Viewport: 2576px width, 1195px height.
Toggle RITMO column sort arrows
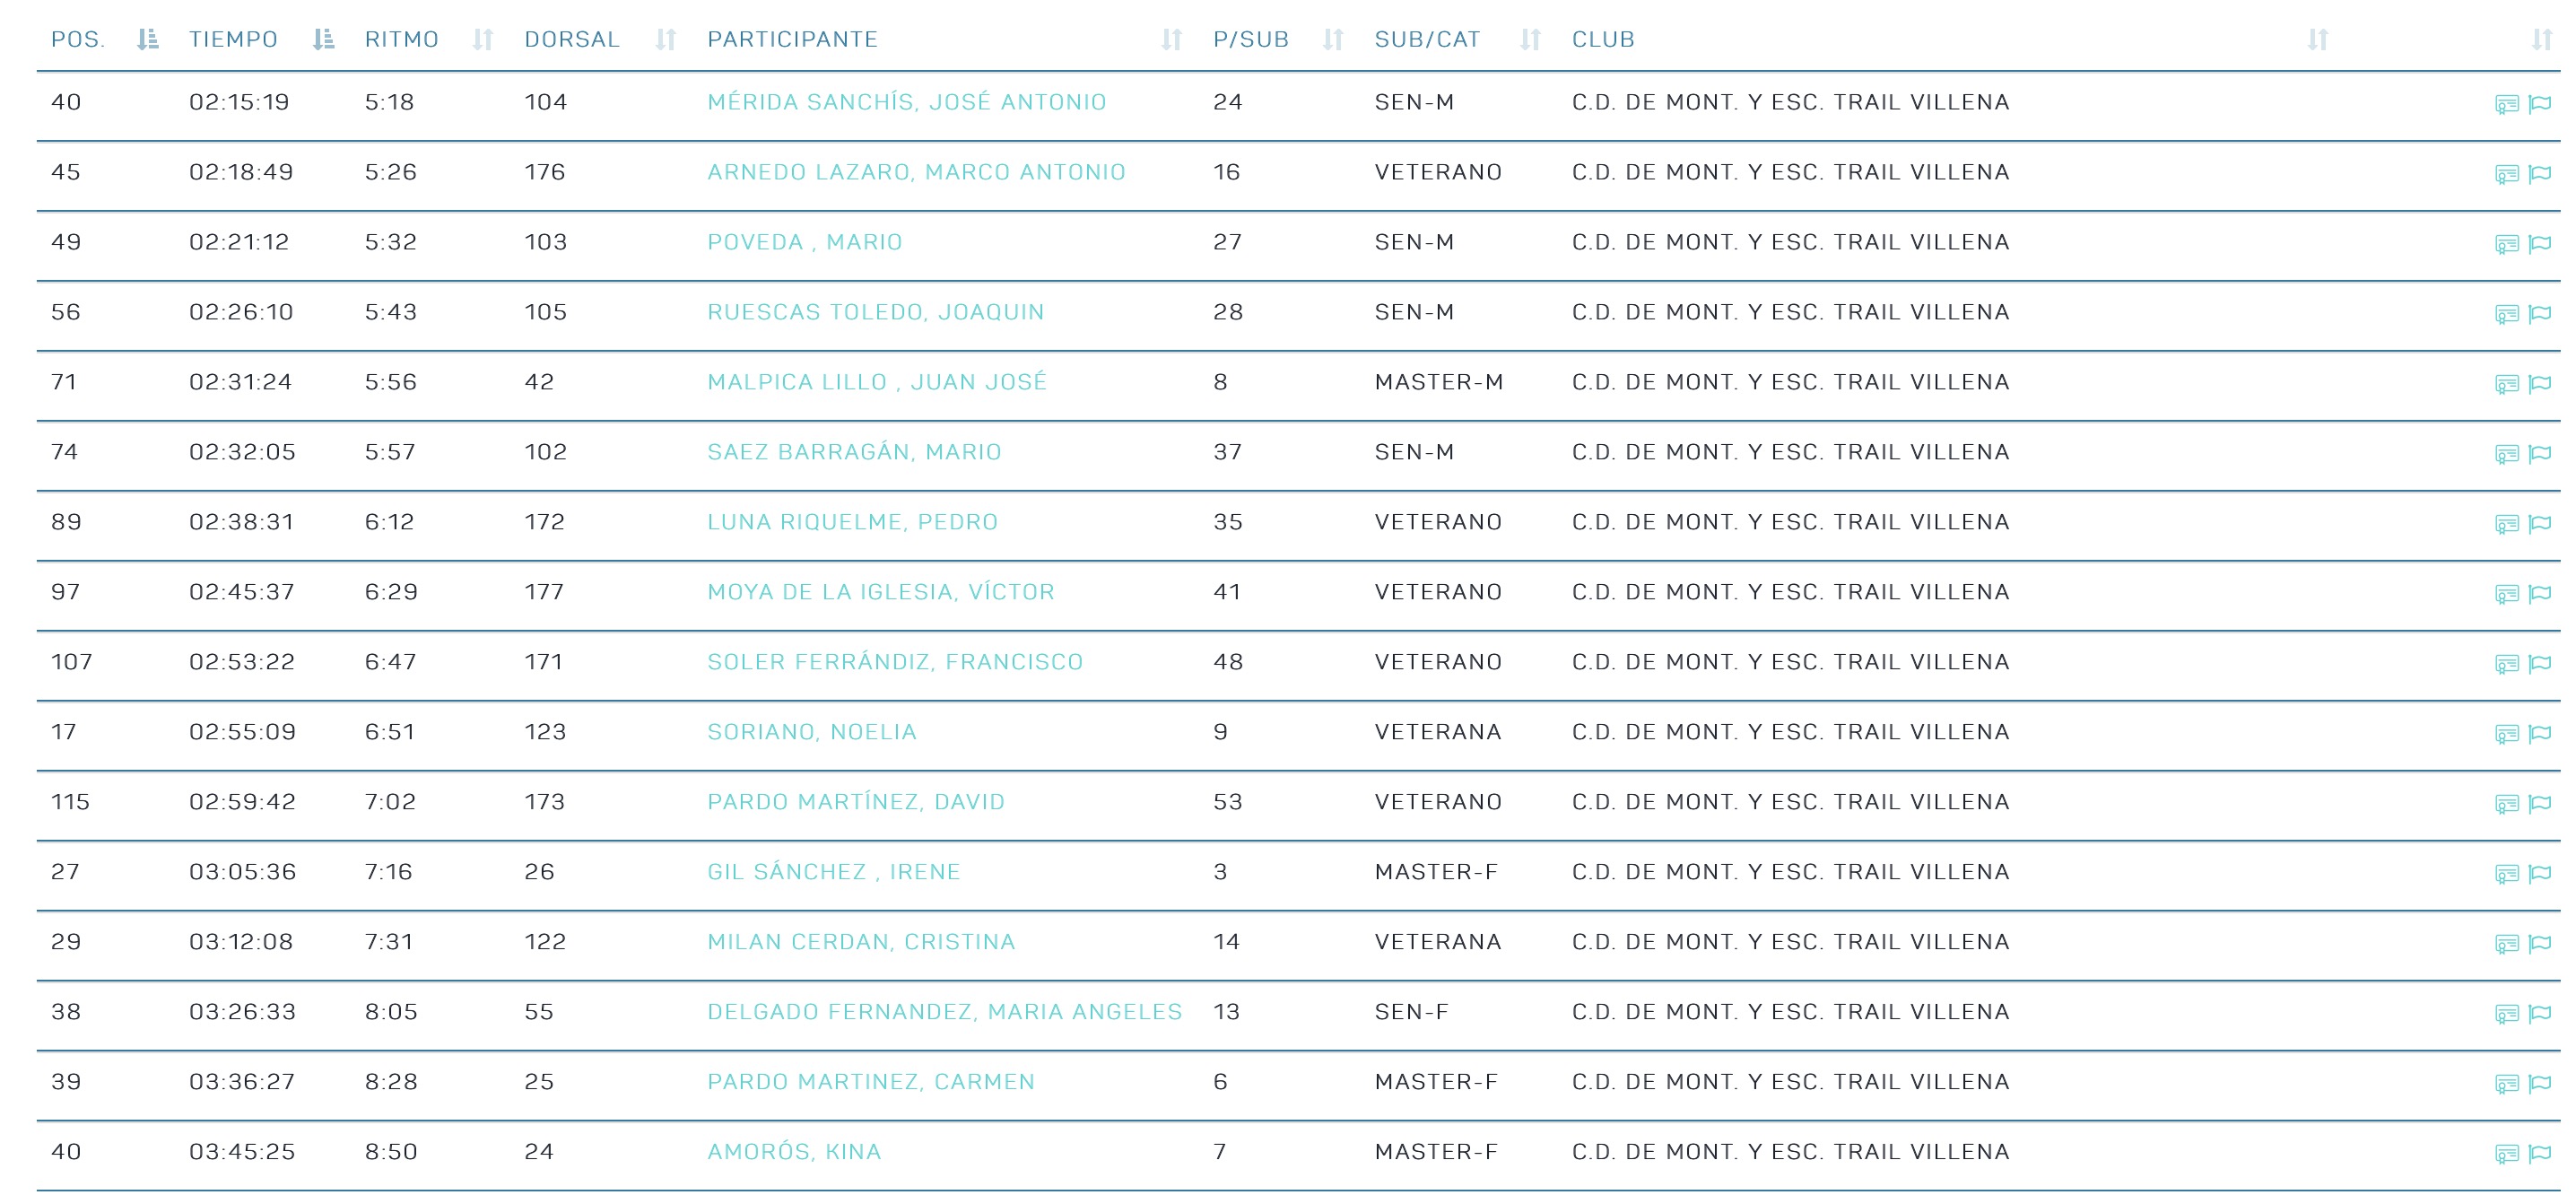(483, 40)
